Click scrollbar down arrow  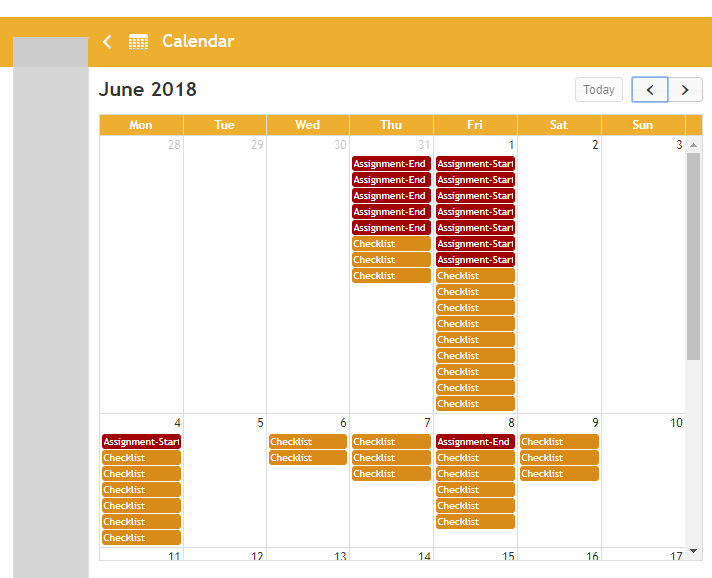point(693,553)
